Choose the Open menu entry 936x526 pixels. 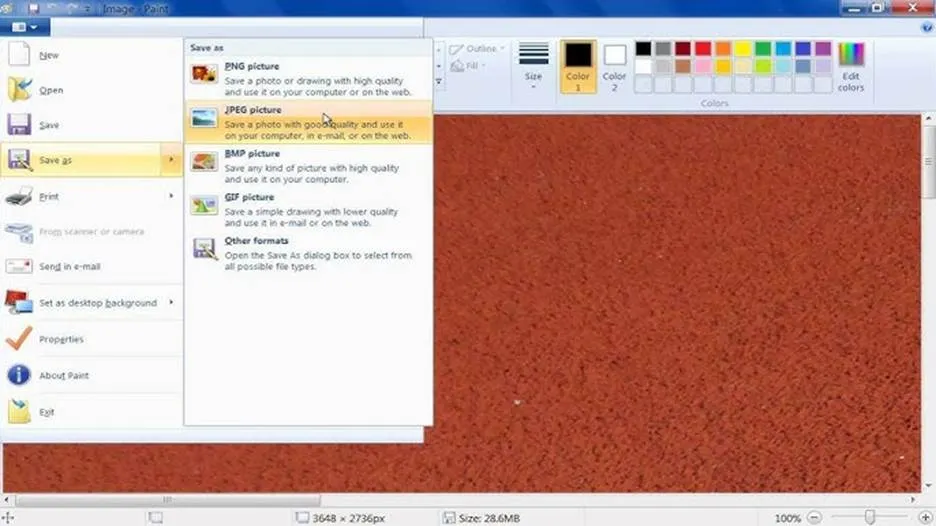92,90
